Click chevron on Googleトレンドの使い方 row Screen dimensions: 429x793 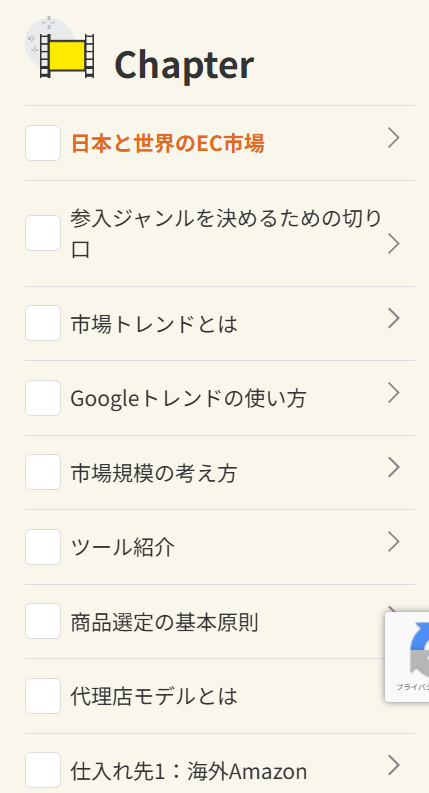[394, 393]
